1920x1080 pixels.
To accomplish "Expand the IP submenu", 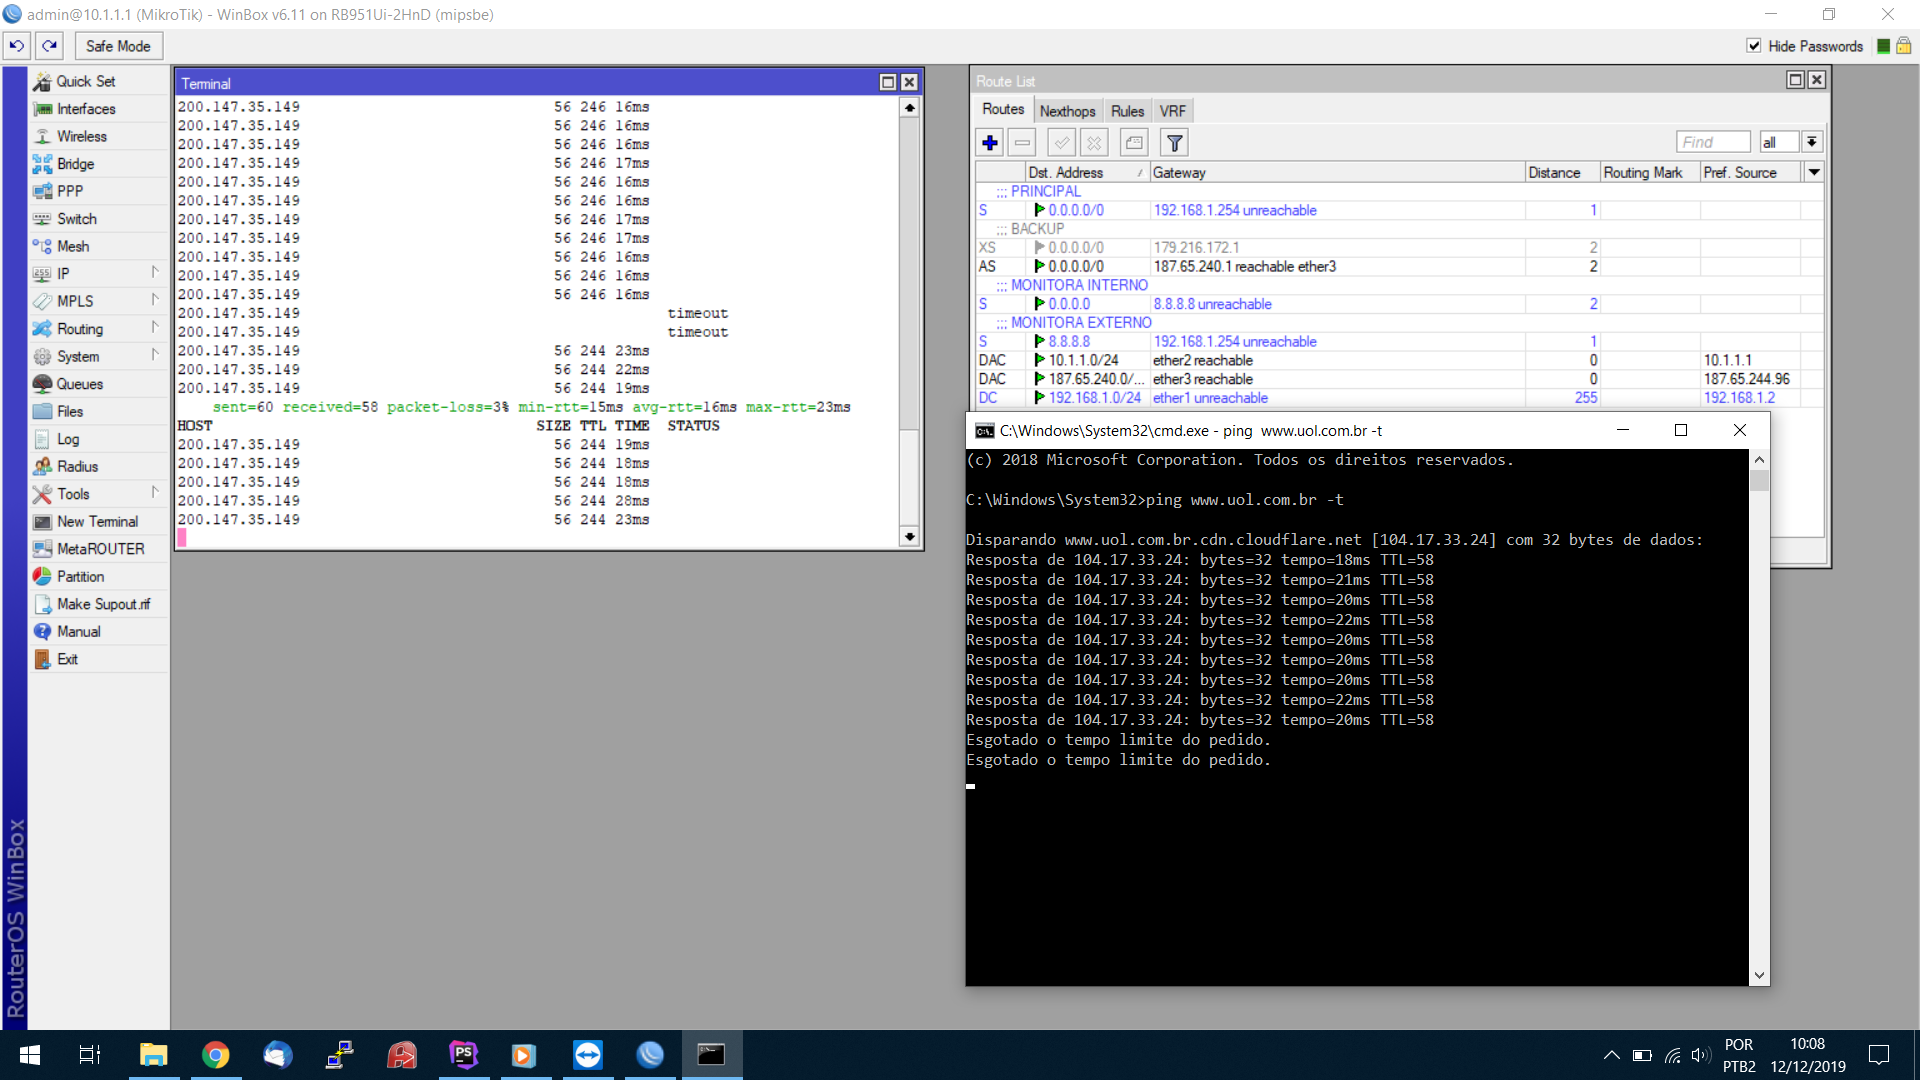I will 63,274.
